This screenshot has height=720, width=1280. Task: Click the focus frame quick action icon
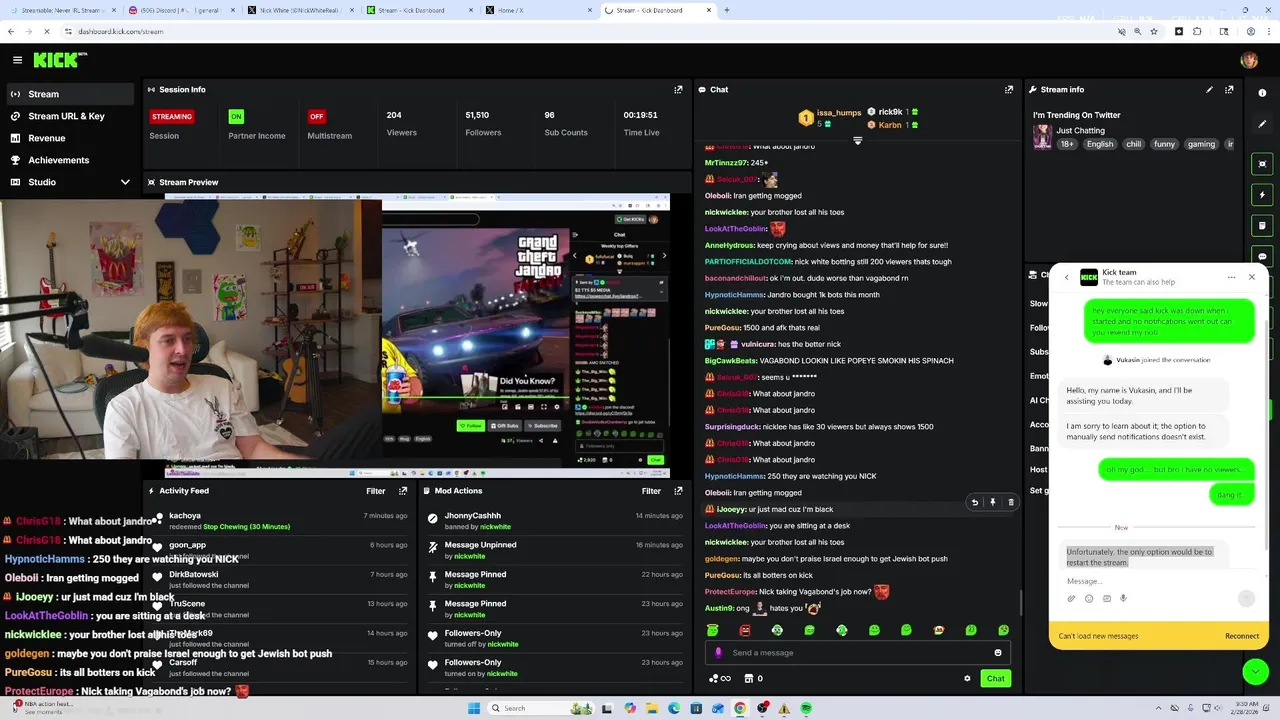[x=1262, y=164]
